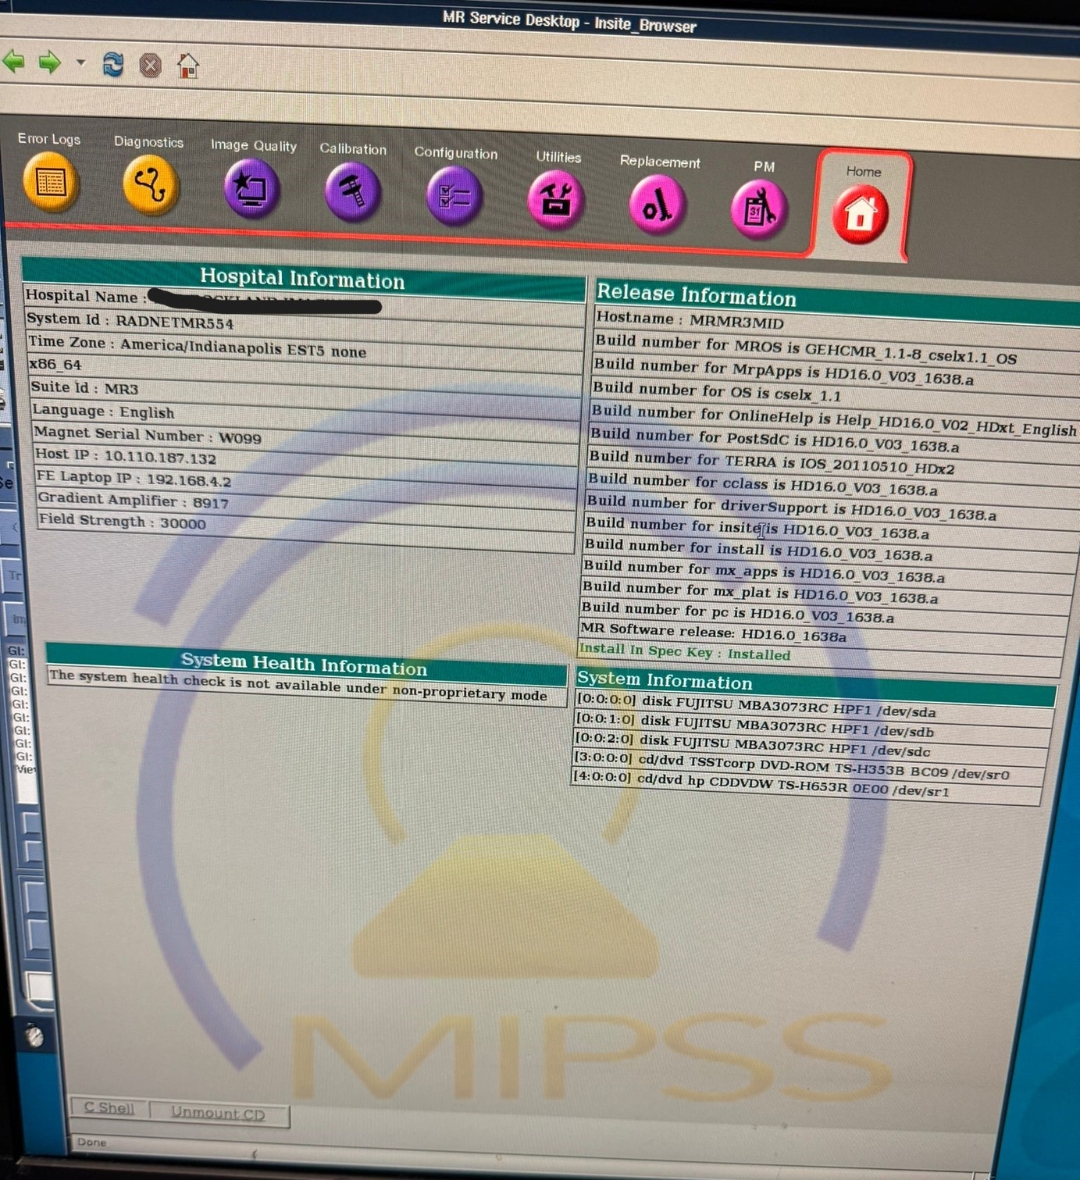Click the Utilities label

click(558, 157)
